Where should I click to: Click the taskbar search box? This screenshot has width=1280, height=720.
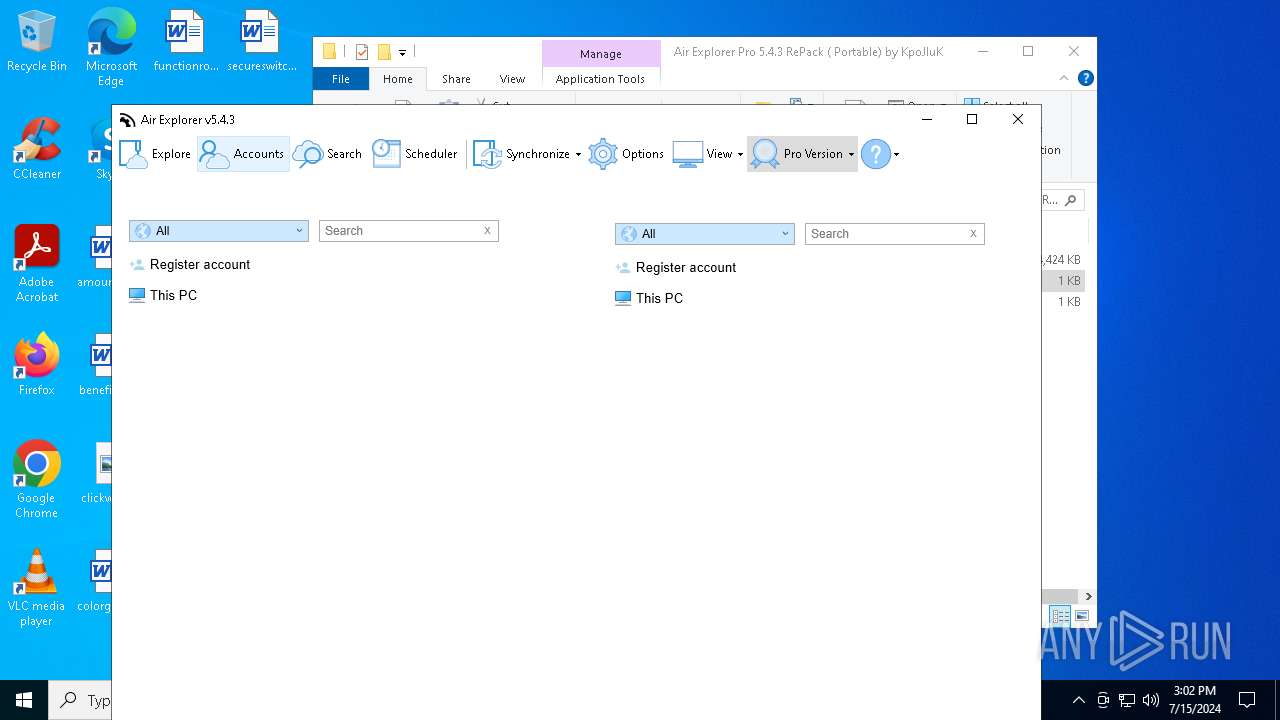[x=80, y=700]
